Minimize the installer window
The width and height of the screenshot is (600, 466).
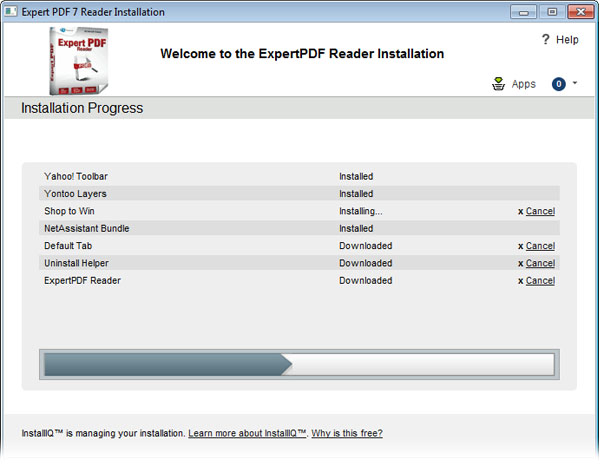tap(523, 12)
